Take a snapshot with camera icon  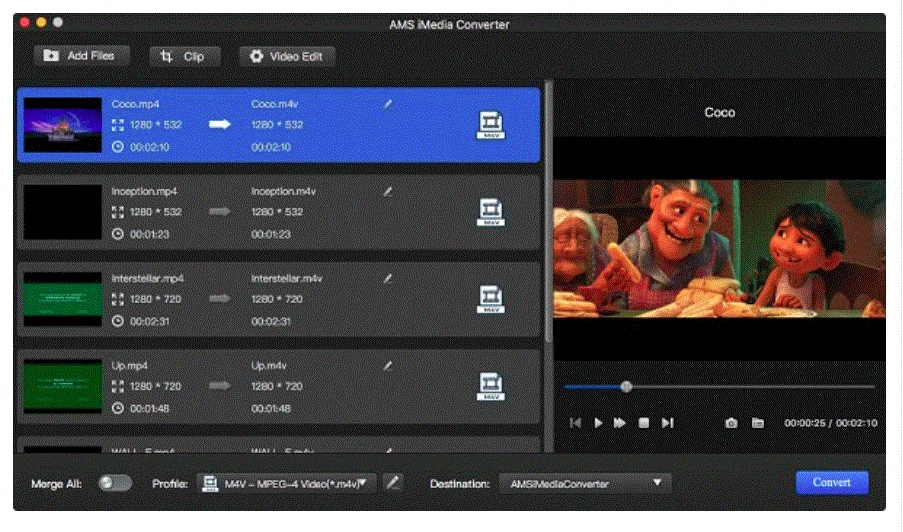[731, 423]
